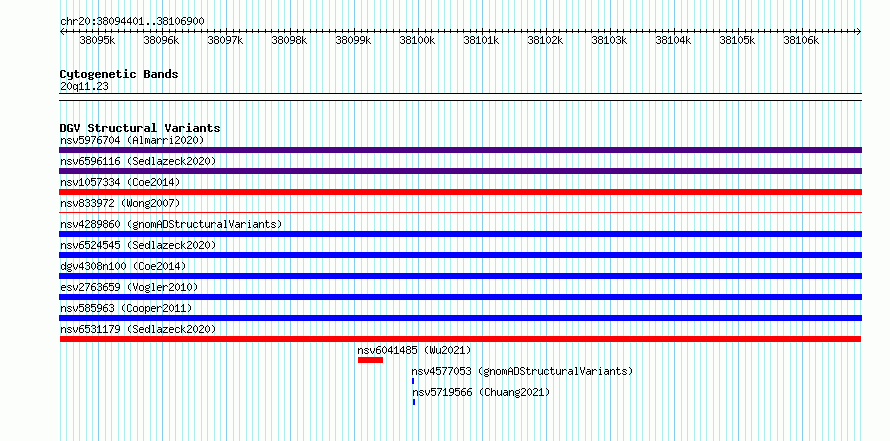Click the 38104k ruler tick label
The width and height of the screenshot is (890, 441).
(x=674, y=40)
